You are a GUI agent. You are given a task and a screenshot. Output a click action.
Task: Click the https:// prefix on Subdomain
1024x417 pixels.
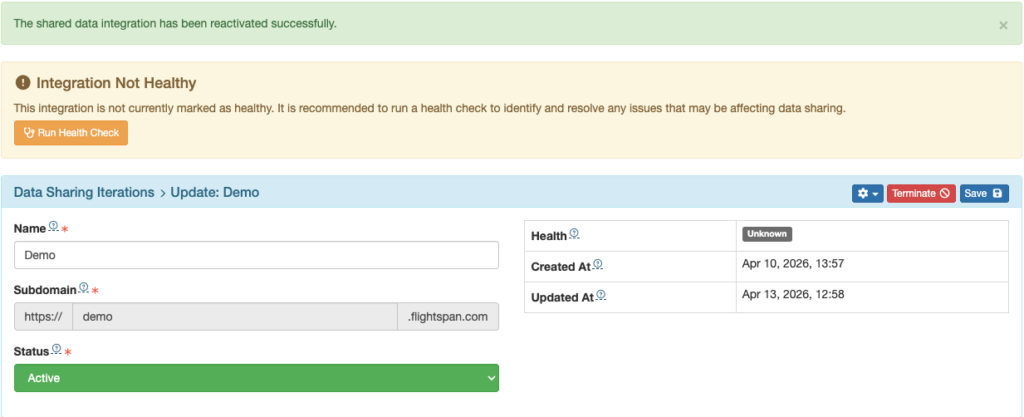pos(43,316)
